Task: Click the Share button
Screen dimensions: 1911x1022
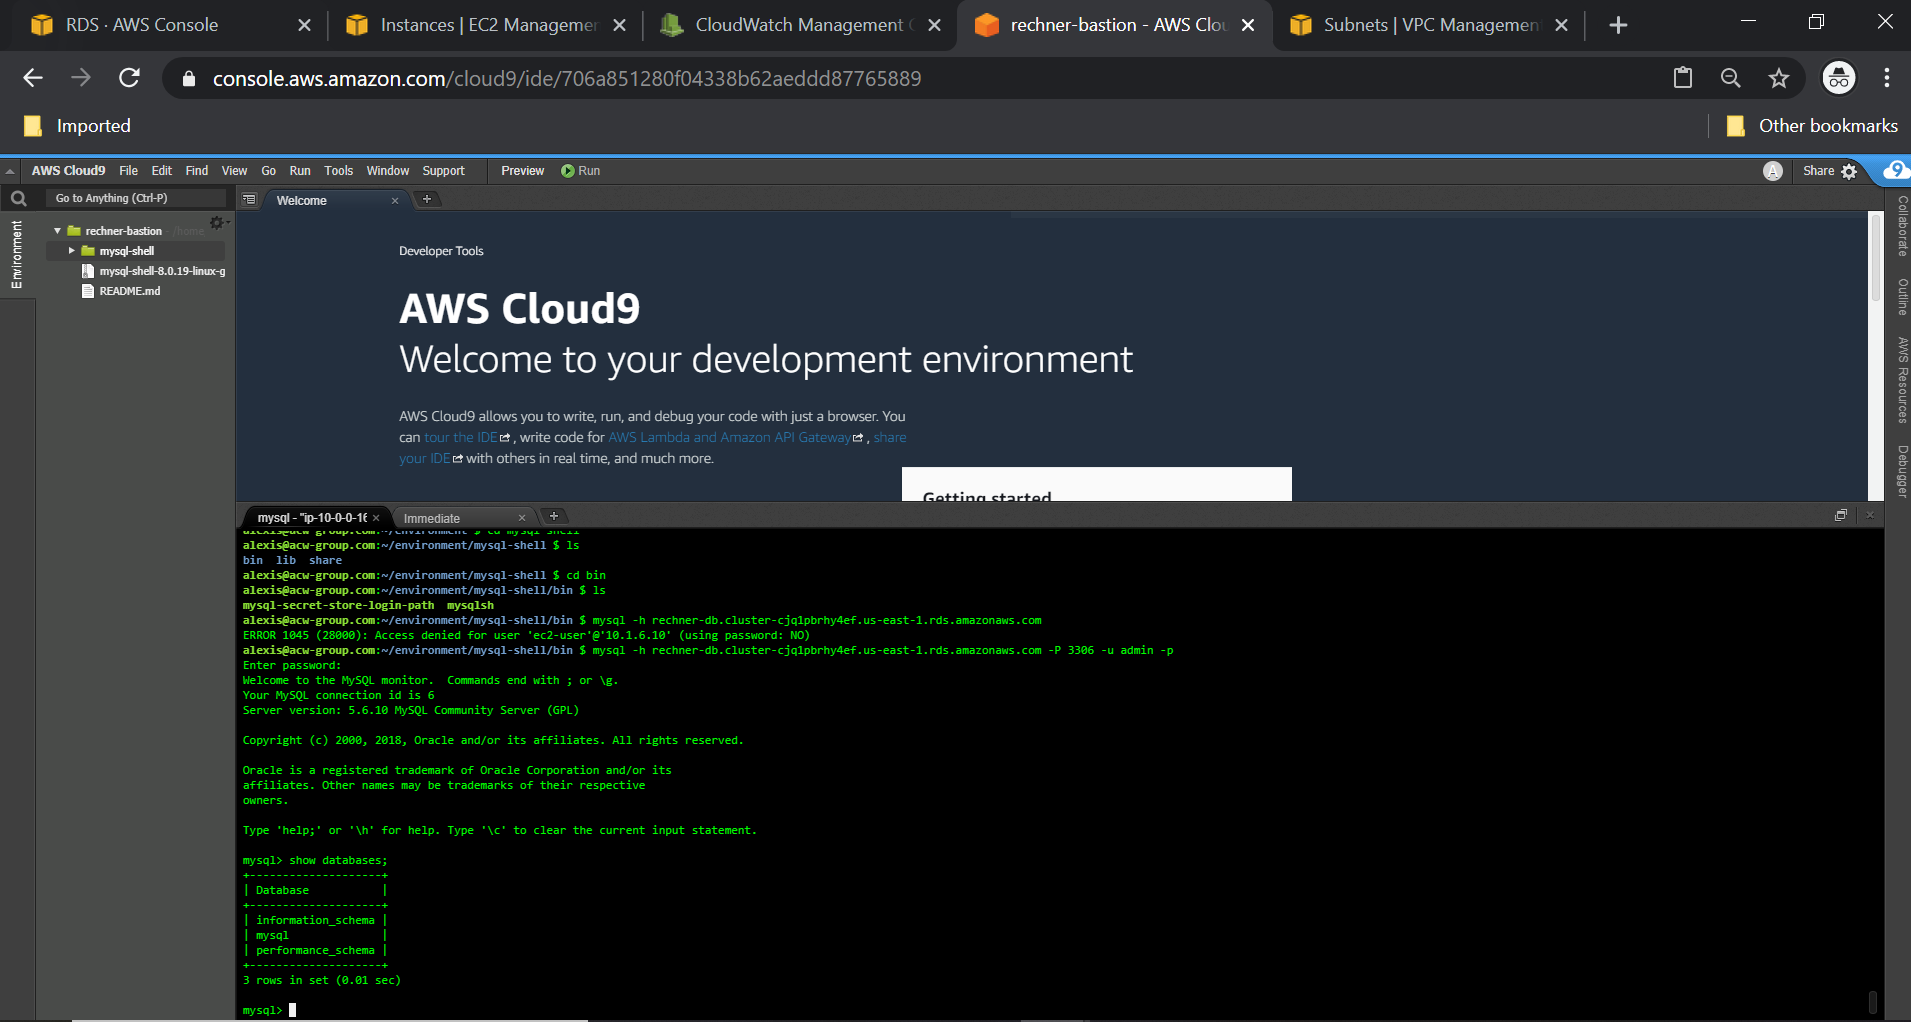Action: pos(1818,171)
